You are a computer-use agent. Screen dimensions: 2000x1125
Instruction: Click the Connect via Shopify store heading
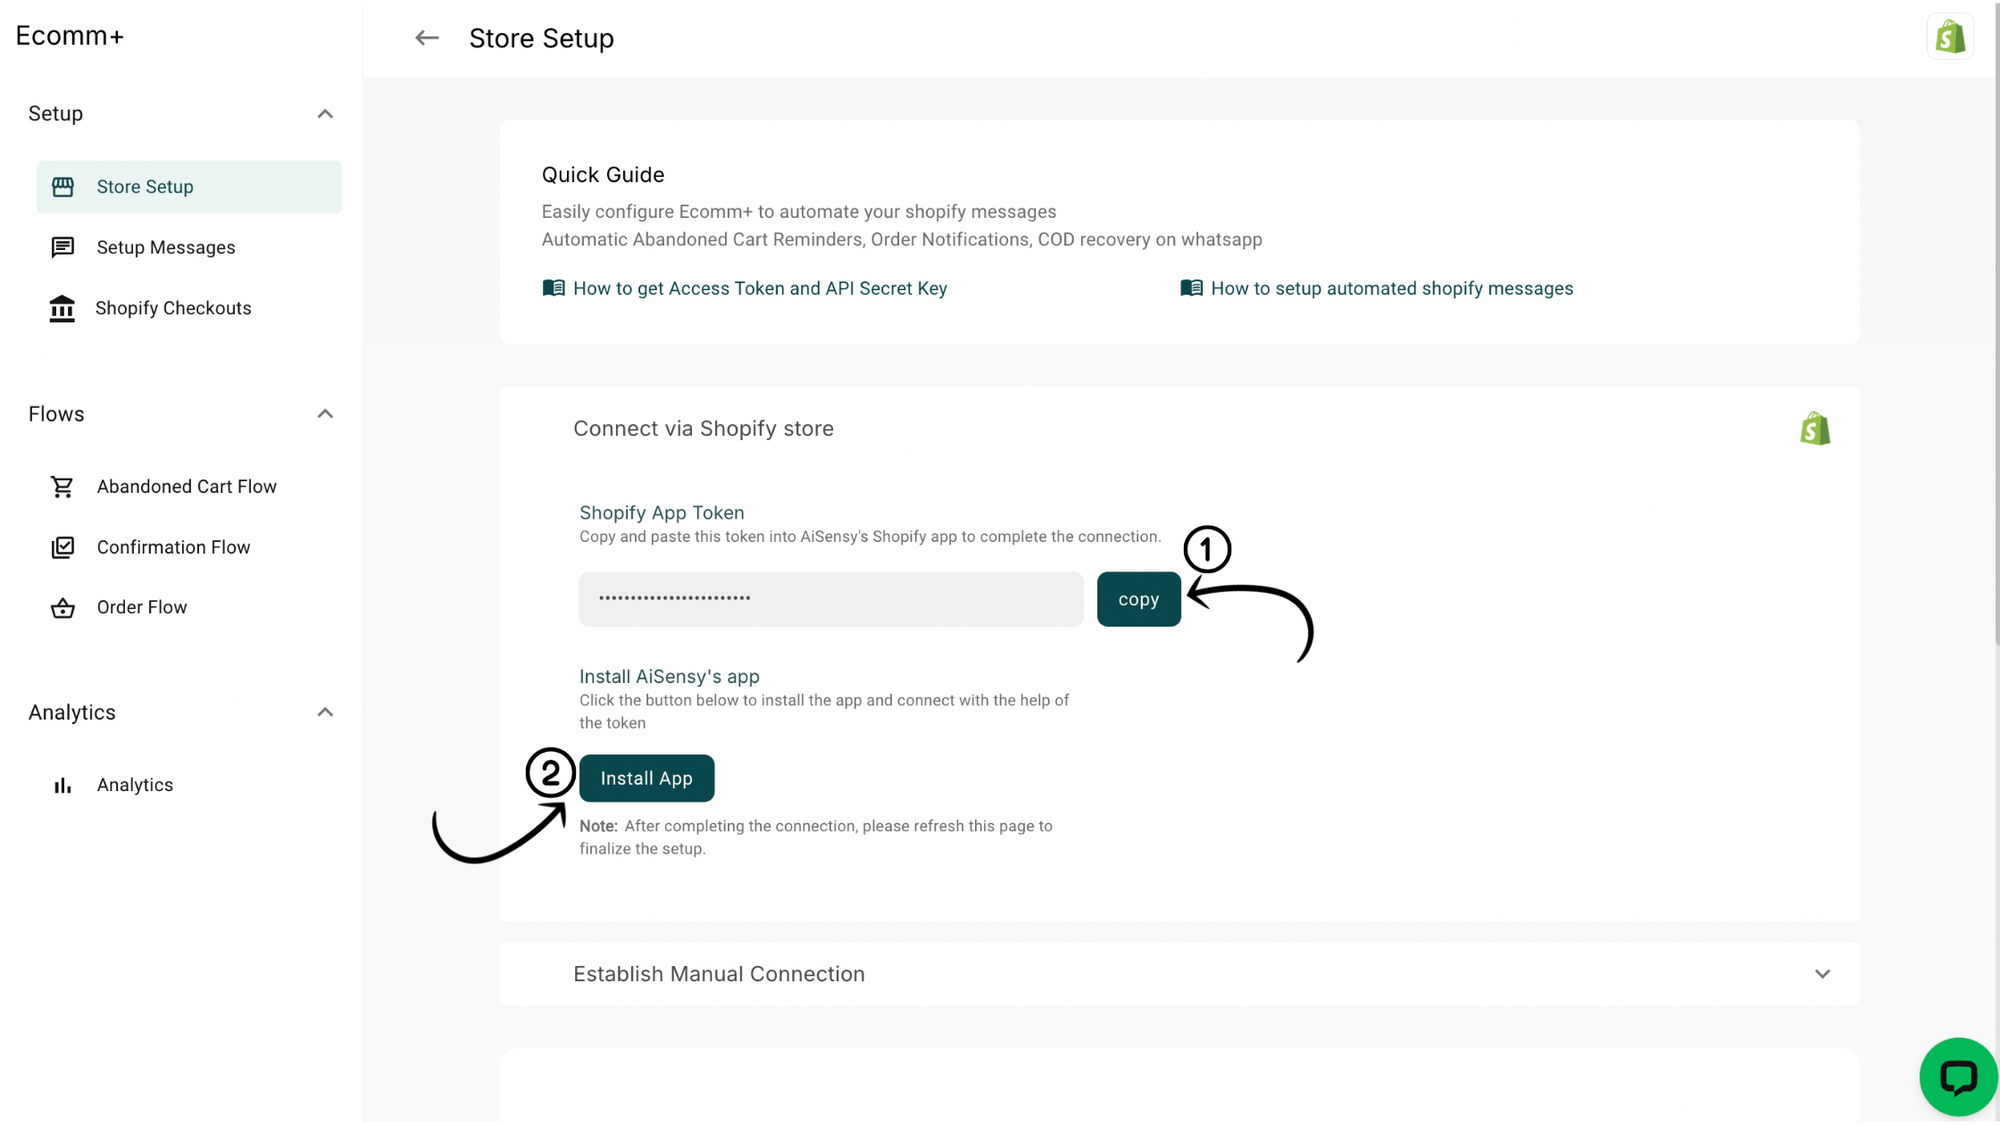[x=703, y=429]
